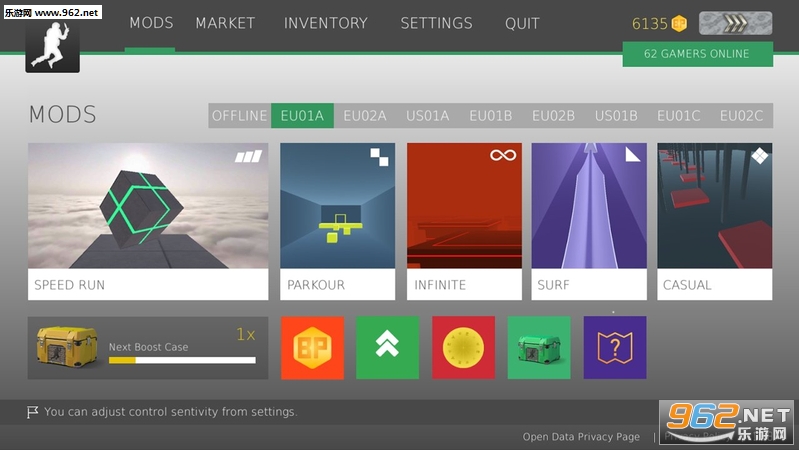Click the MODS section heading
Viewport: 799px width, 450px height.
62,115
